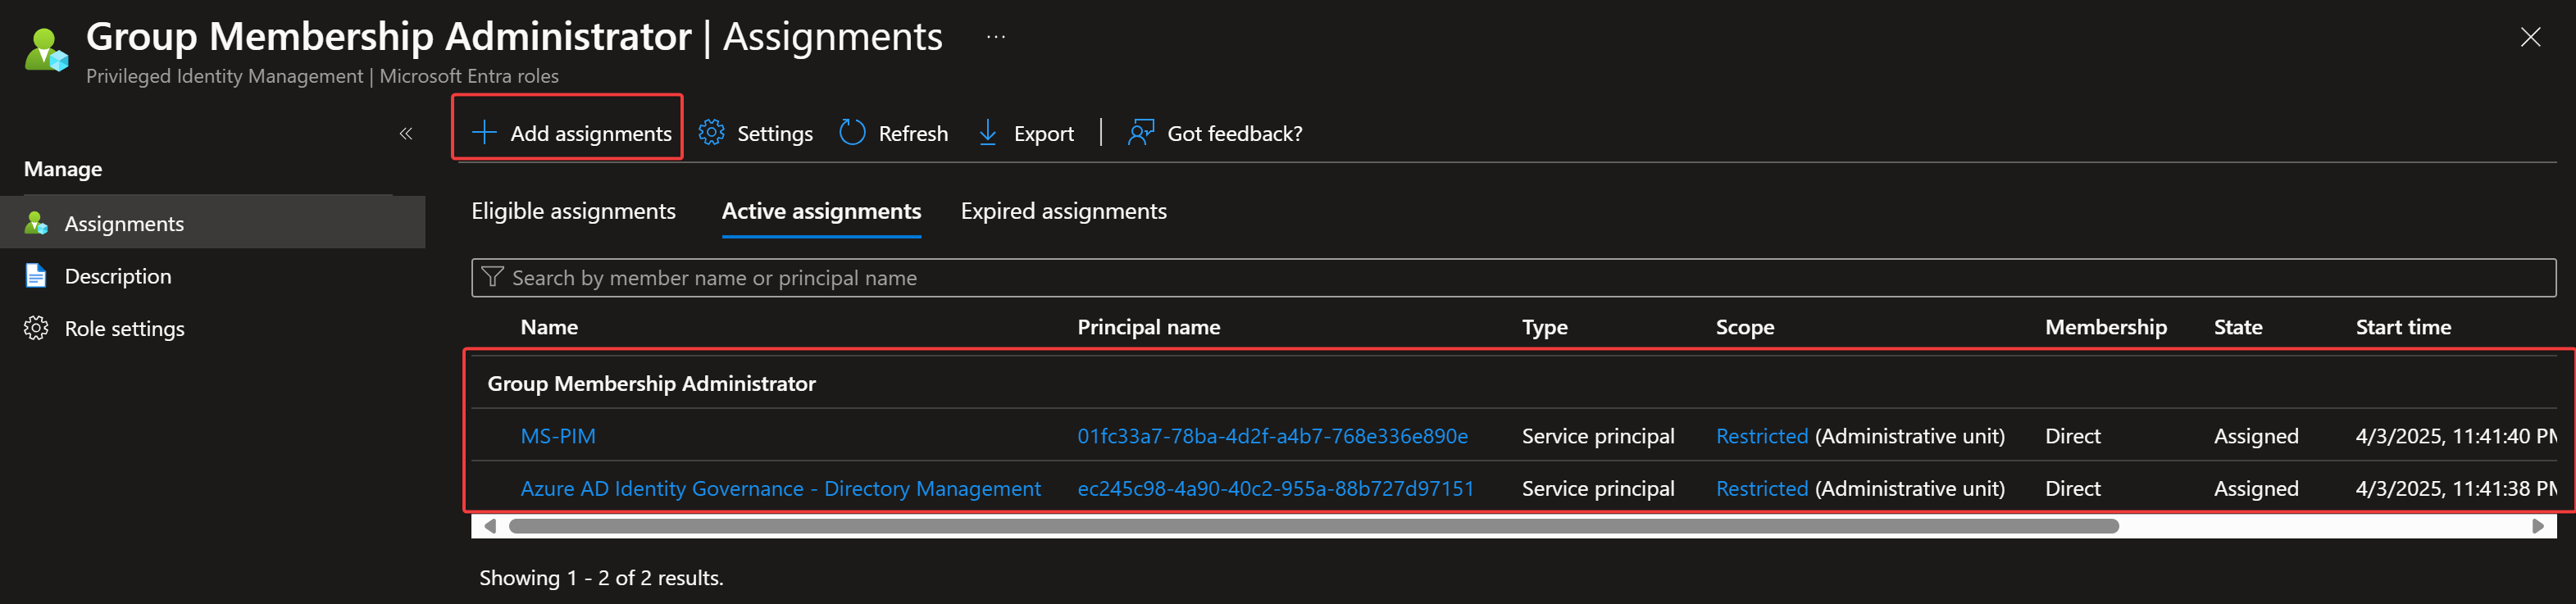Click the Add assignments plus icon
The height and width of the screenshot is (604, 2576).
tap(484, 133)
